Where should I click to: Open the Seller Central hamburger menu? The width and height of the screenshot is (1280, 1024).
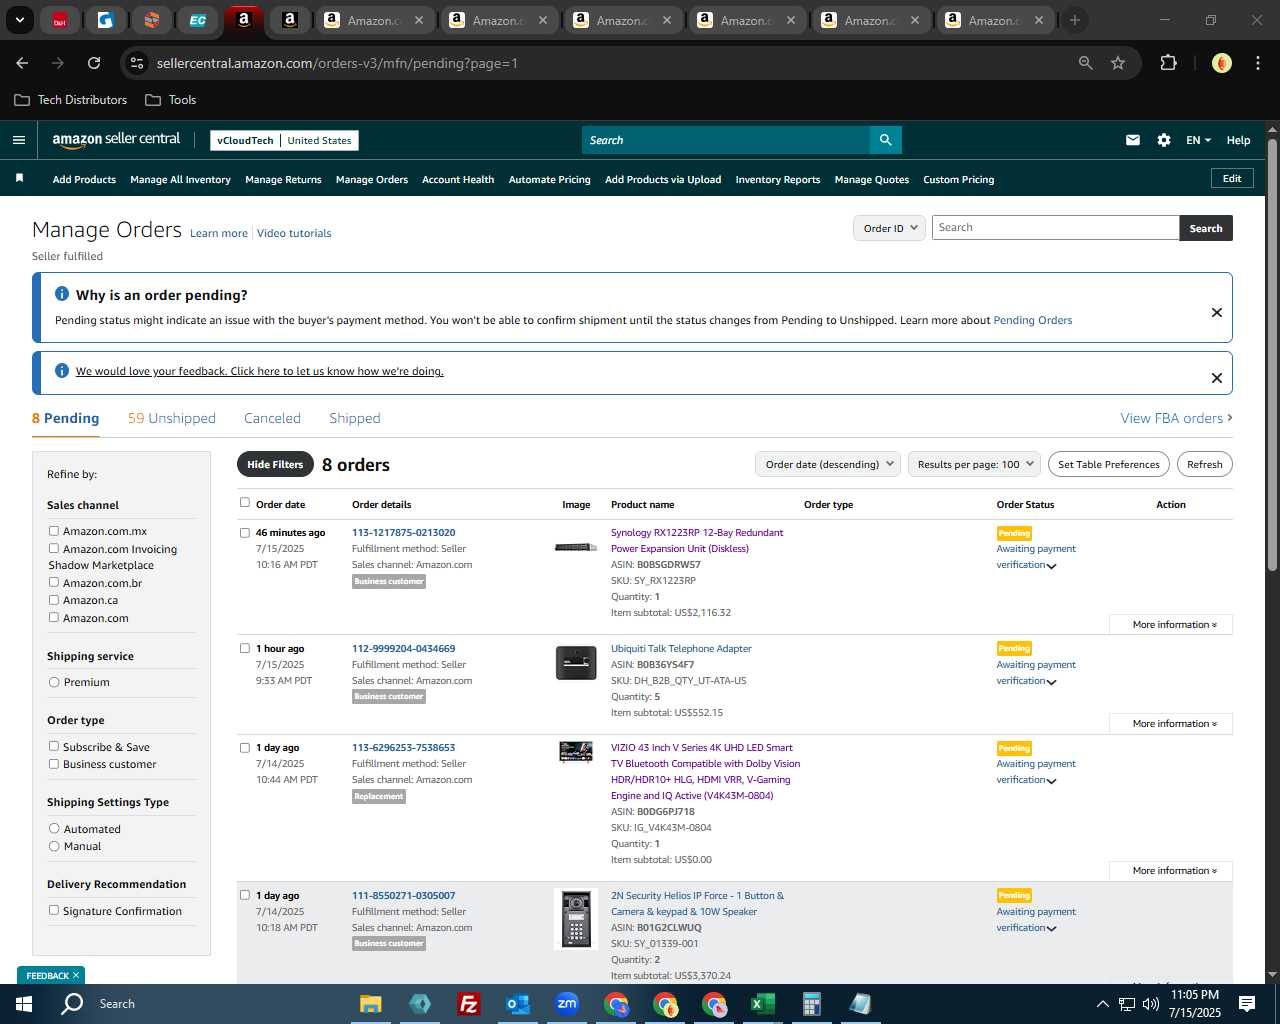[18, 140]
